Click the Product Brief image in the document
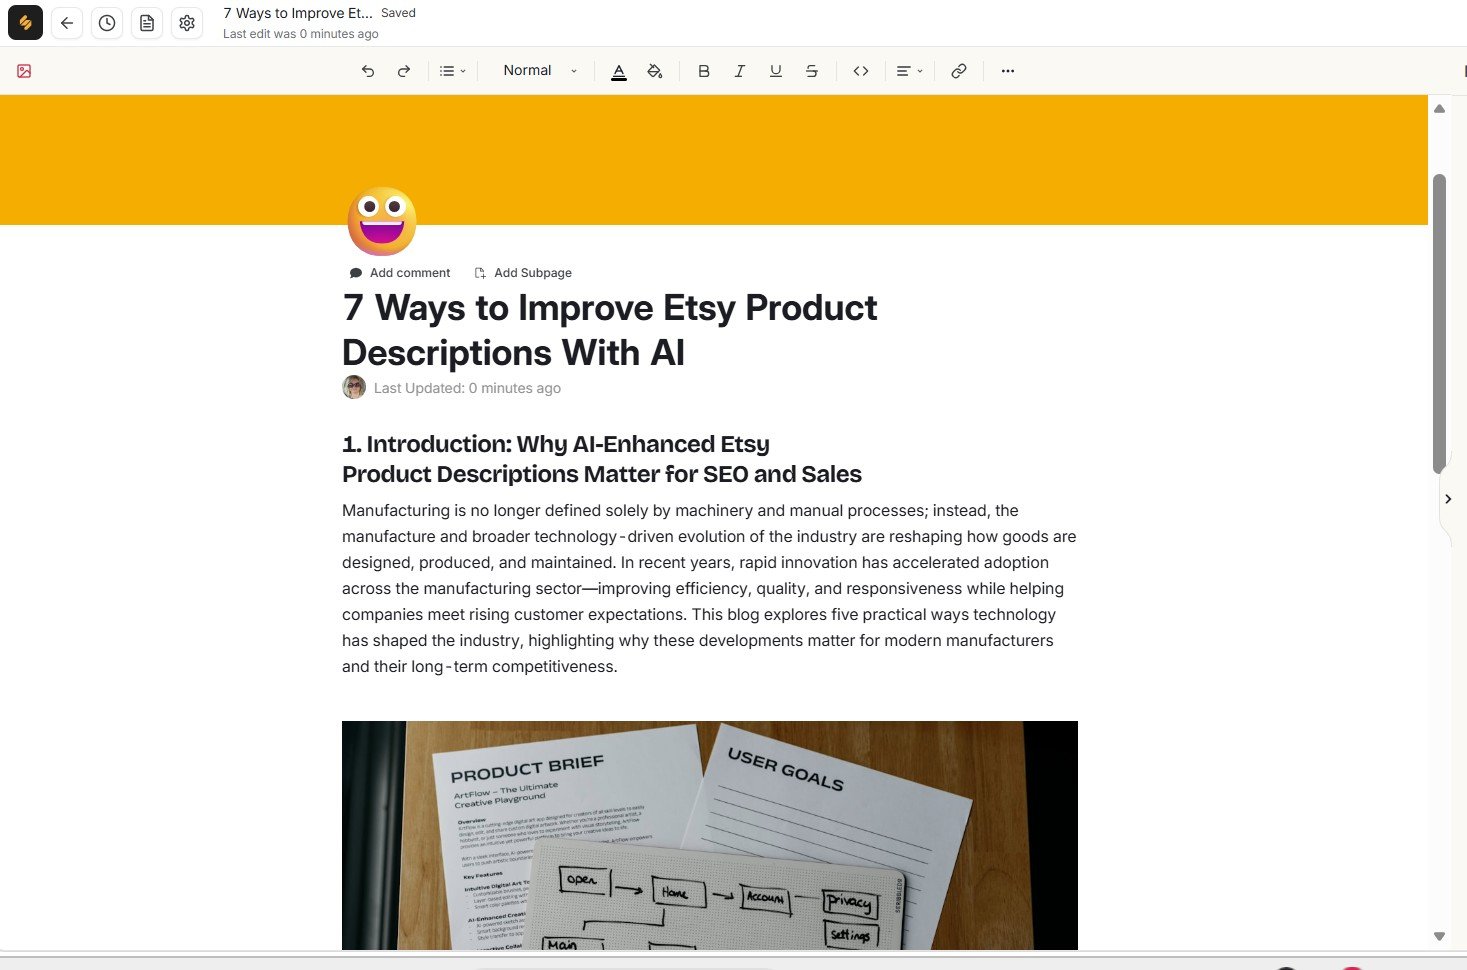The height and width of the screenshot is (970, 1467). [710, 835]
